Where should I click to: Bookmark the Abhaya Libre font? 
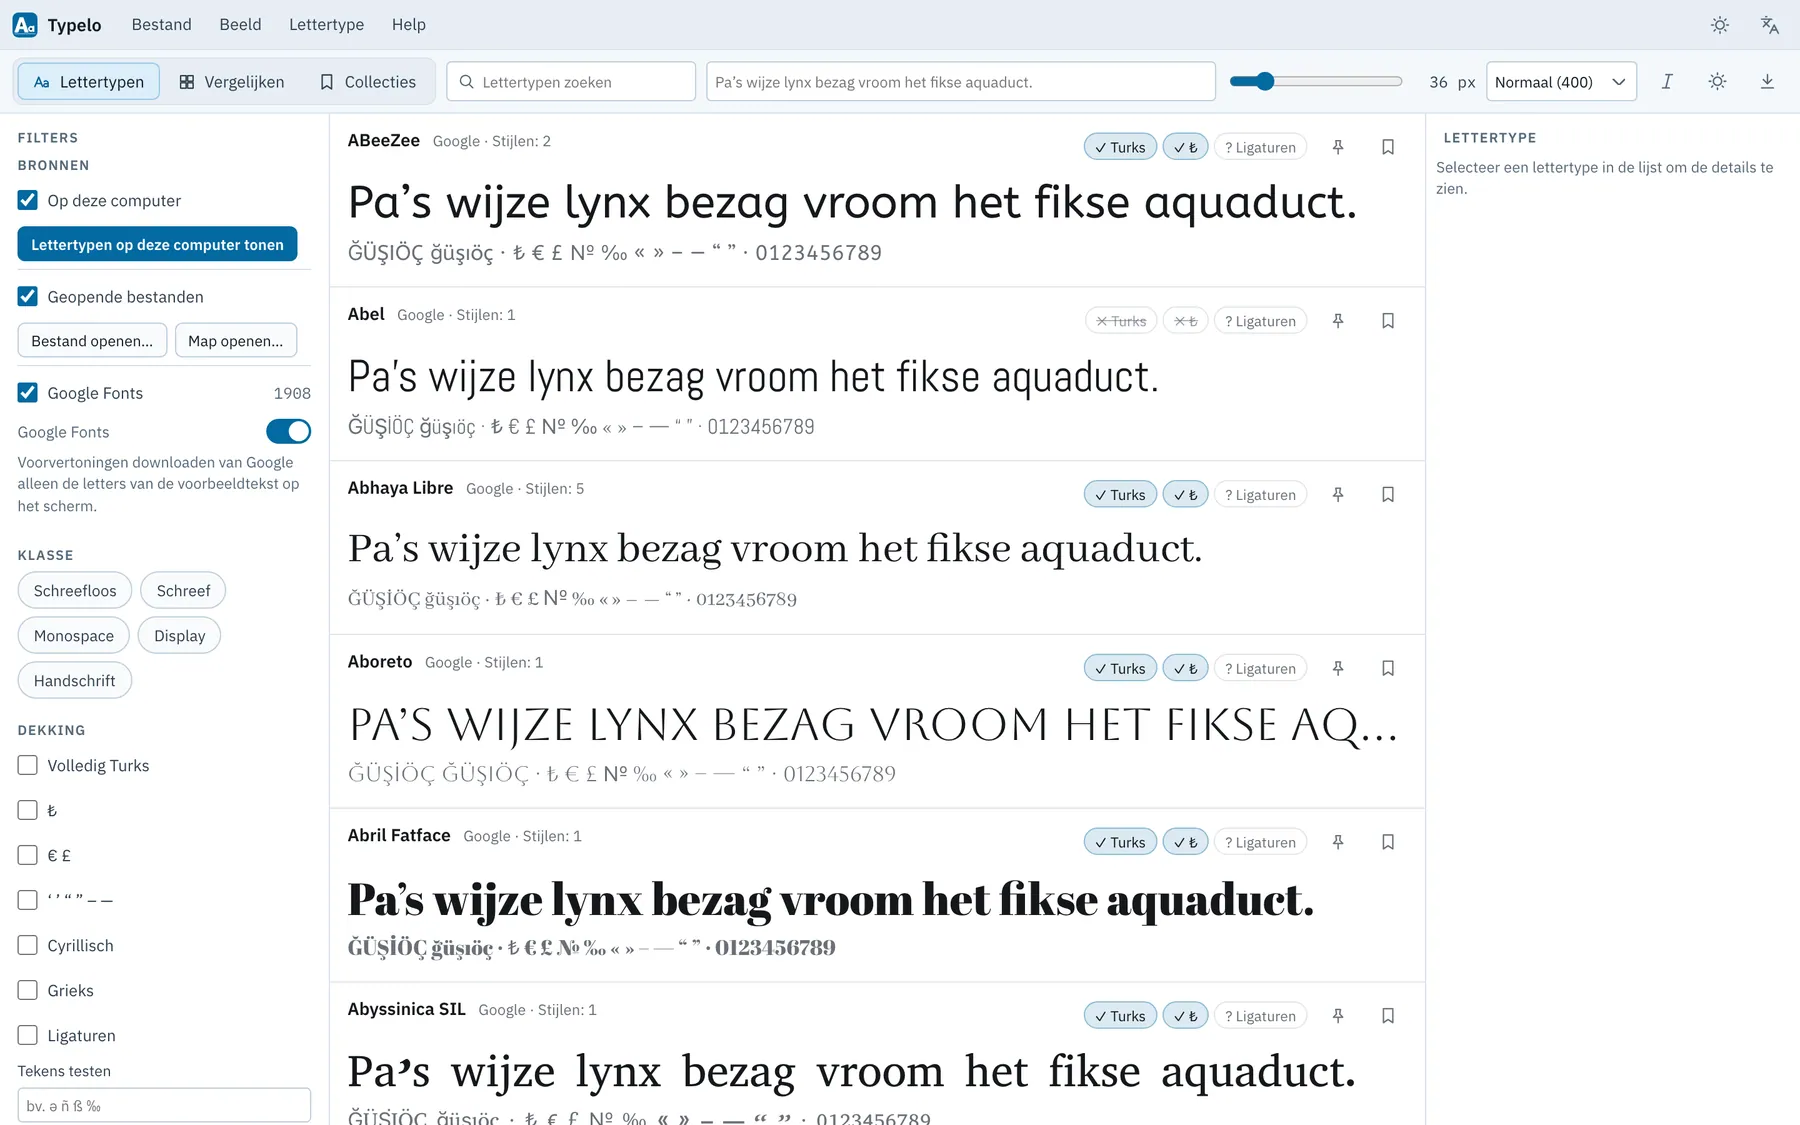pos(1388,495)
